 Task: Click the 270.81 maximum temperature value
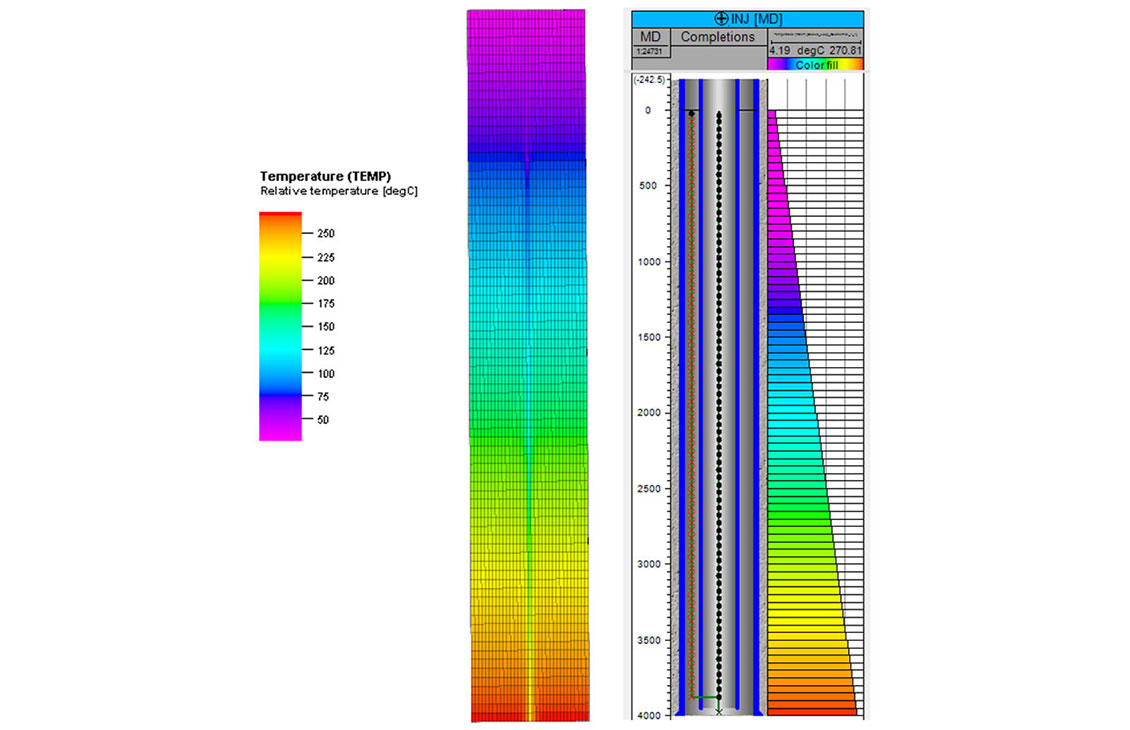(x=845, y=50)
